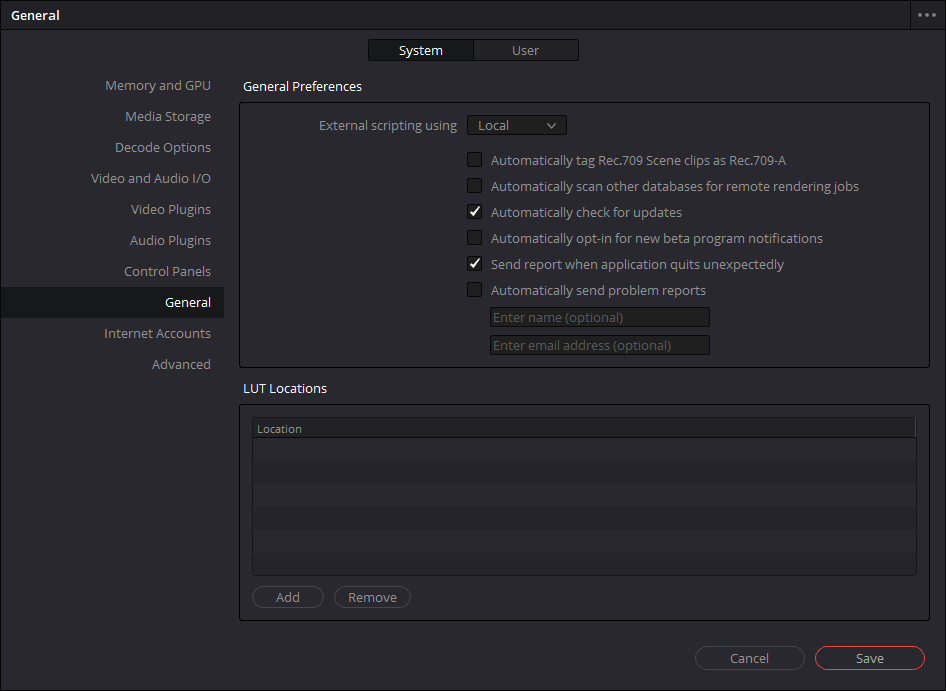Switch to the User tab

point(525,51)
